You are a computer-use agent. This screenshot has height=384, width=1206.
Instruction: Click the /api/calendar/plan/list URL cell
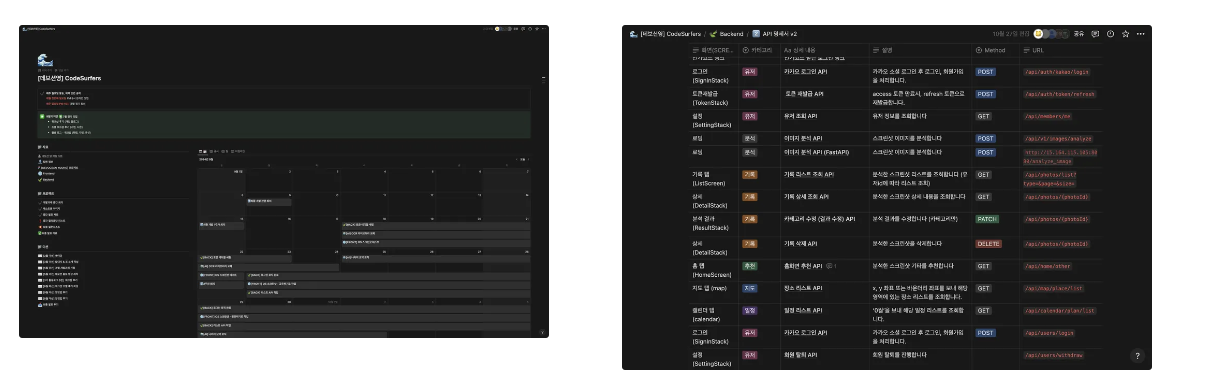pos(1059,310)
